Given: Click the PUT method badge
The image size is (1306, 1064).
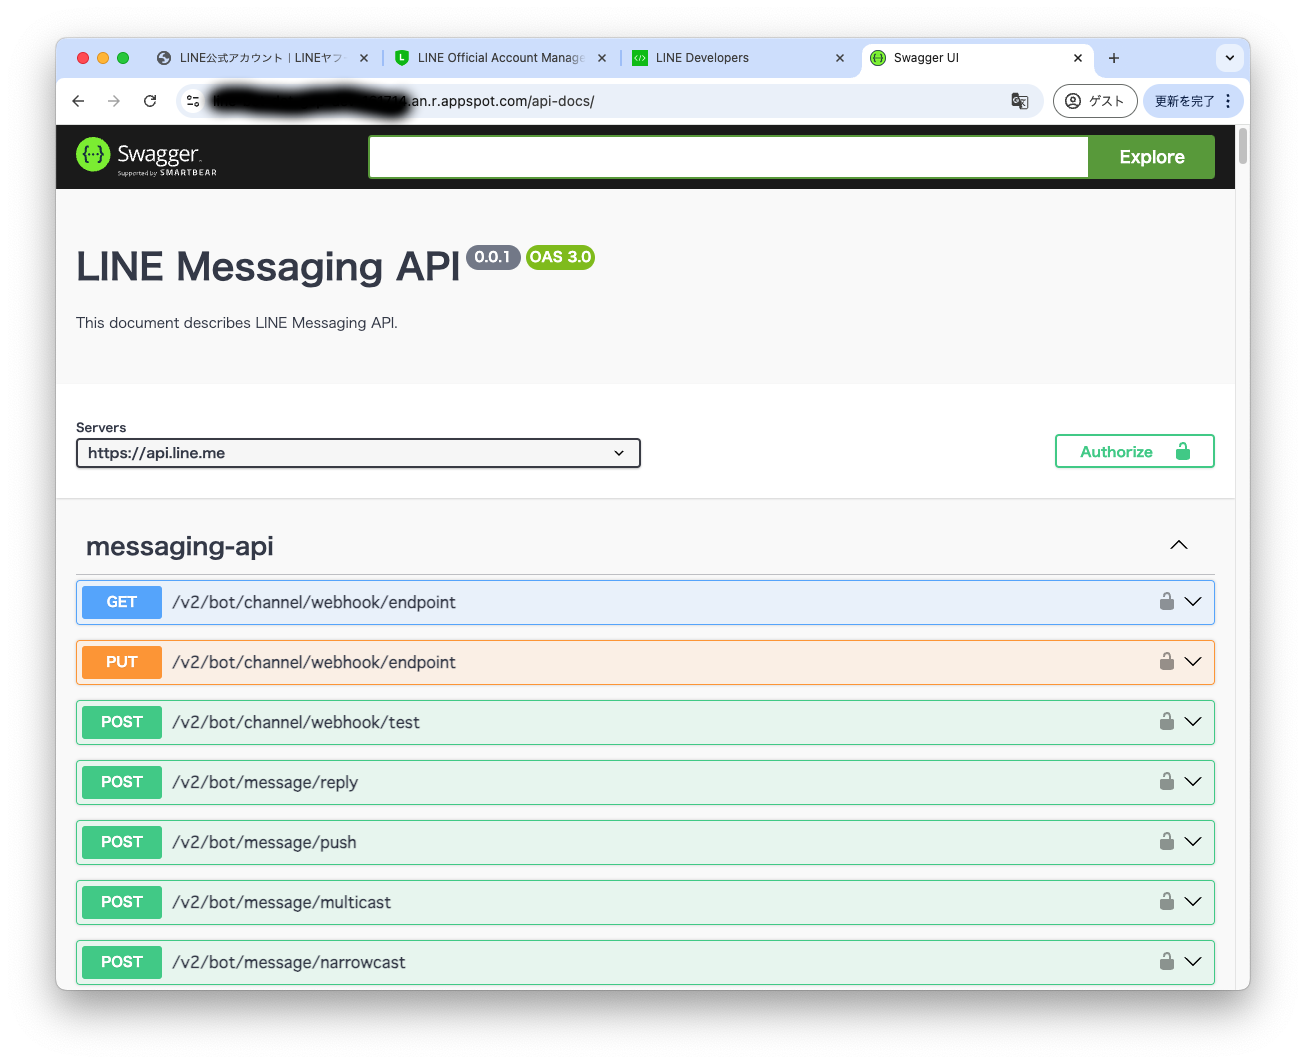Looking at the screenshot, I should pos(122,662).
